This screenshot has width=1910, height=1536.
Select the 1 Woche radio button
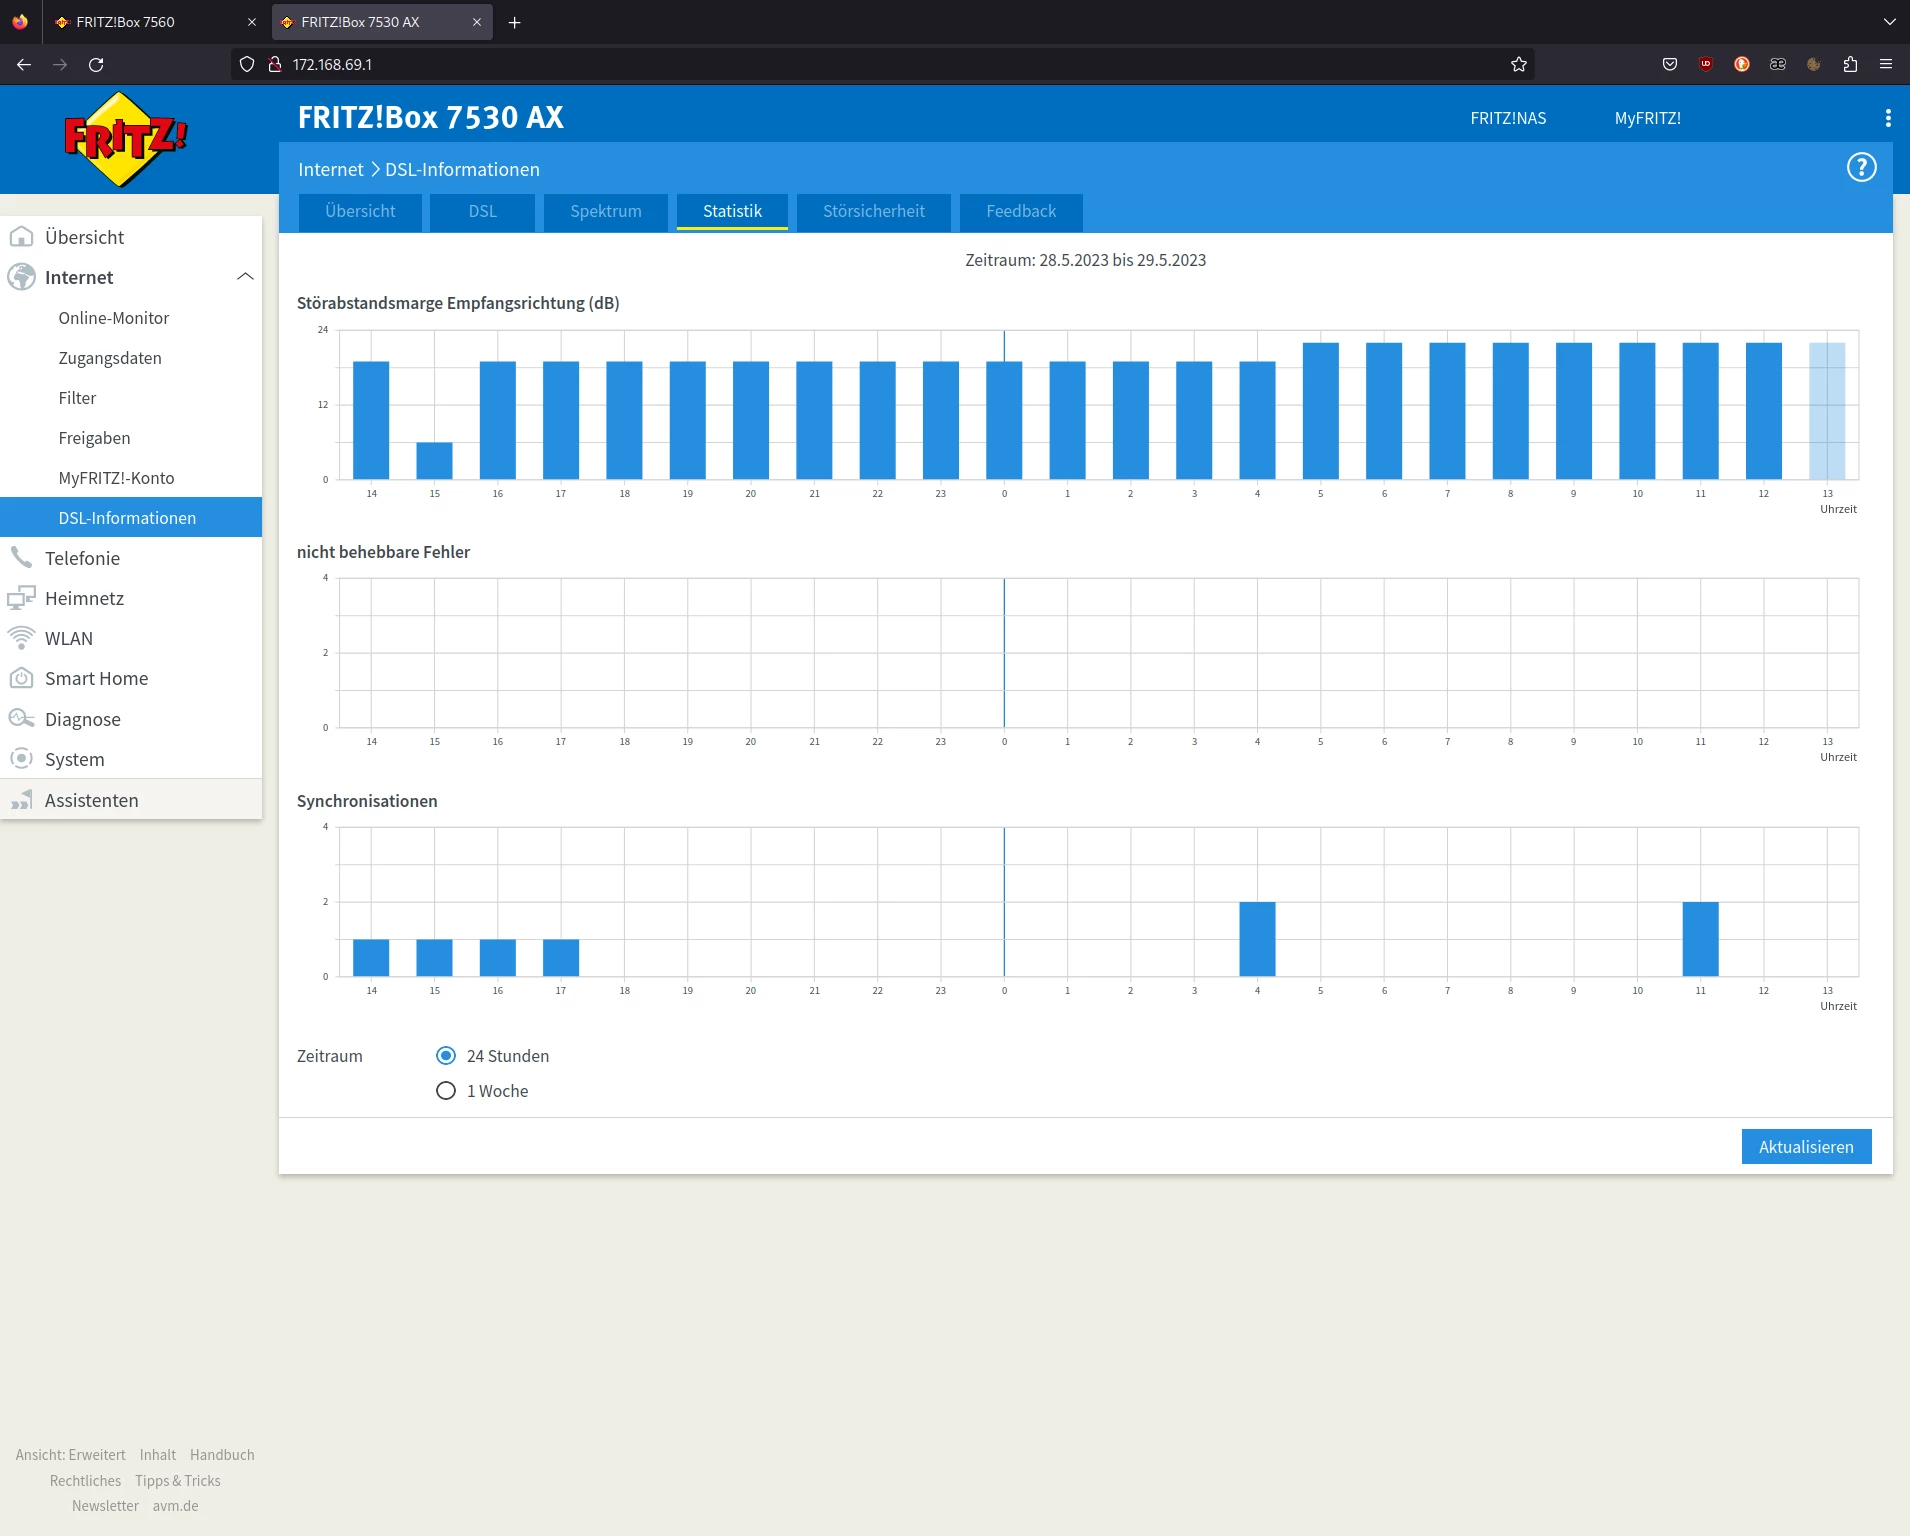[446, 1091]
